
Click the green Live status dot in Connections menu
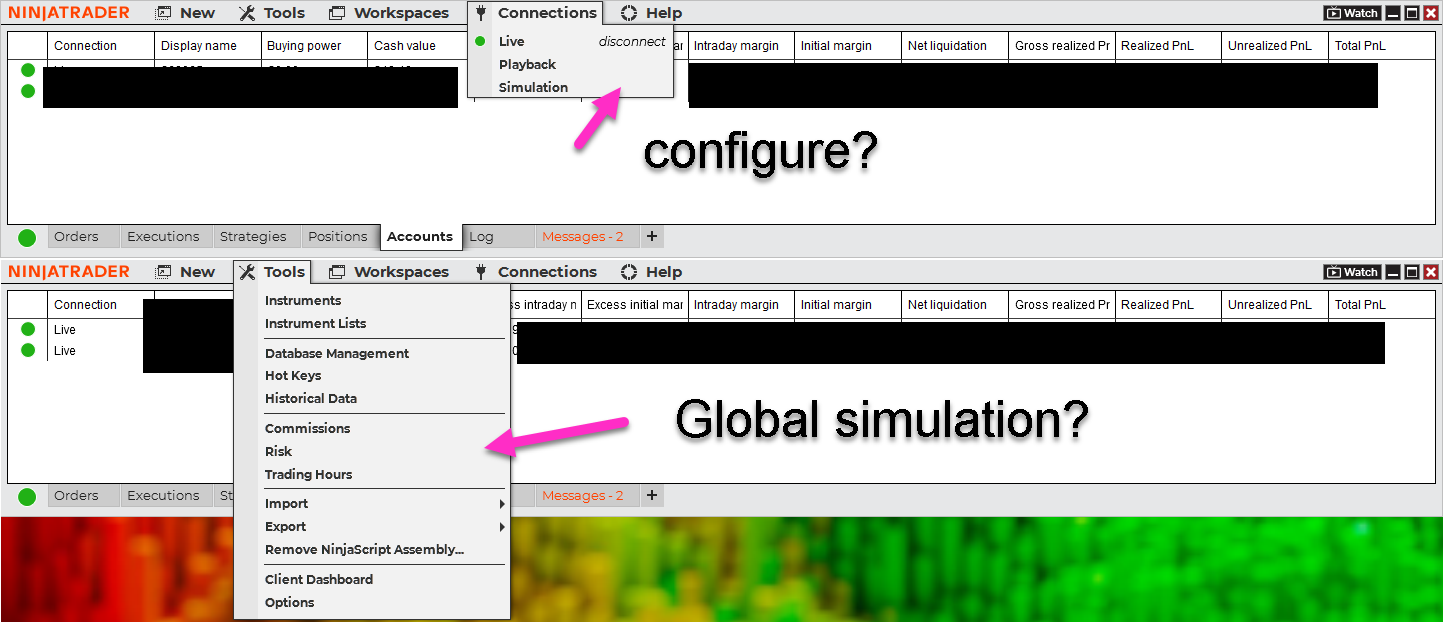481,41
